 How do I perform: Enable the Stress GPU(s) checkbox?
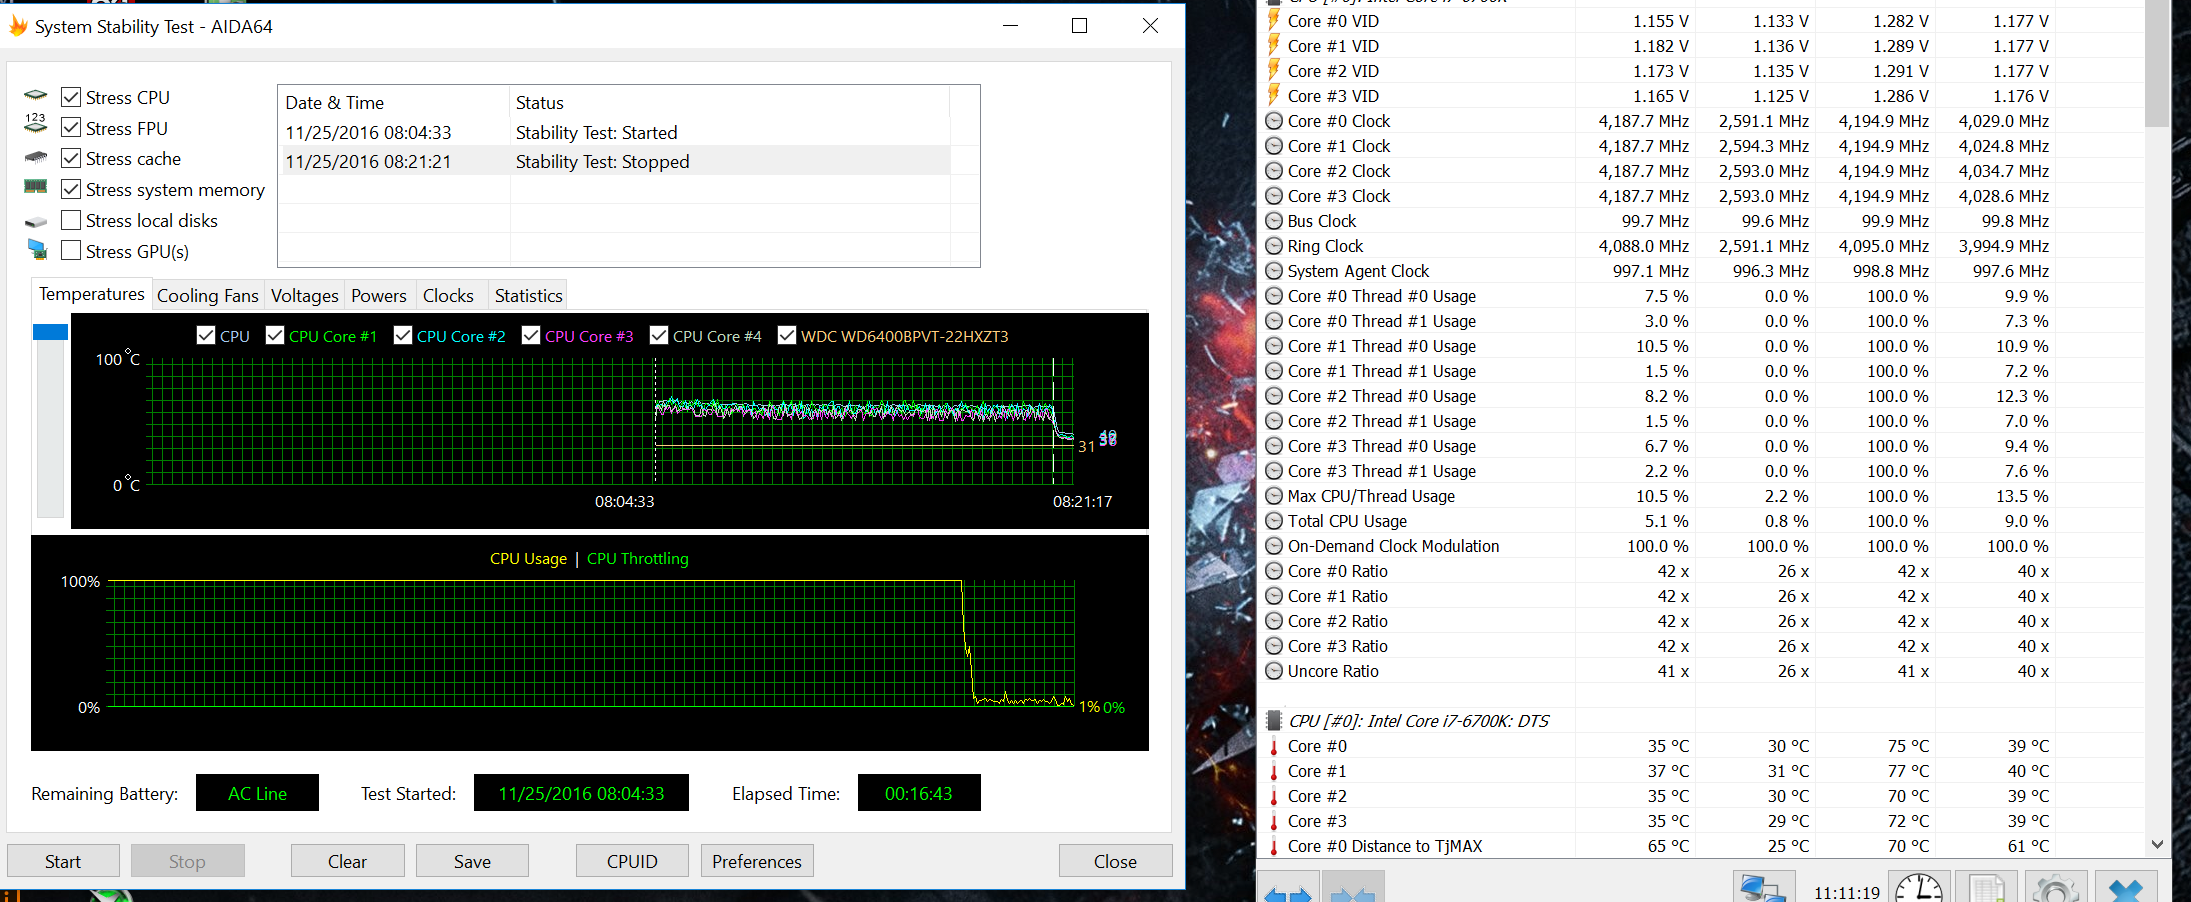pos(71,251)
